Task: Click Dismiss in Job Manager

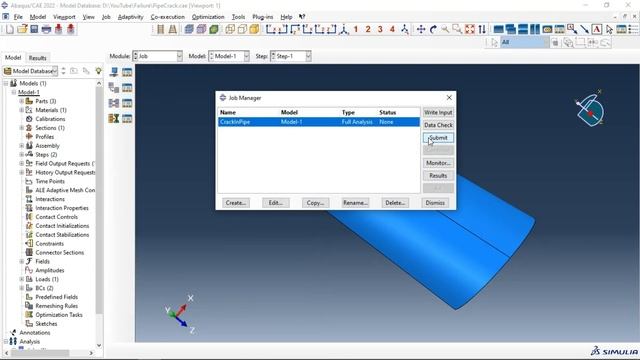Action: tap(435, 202)
